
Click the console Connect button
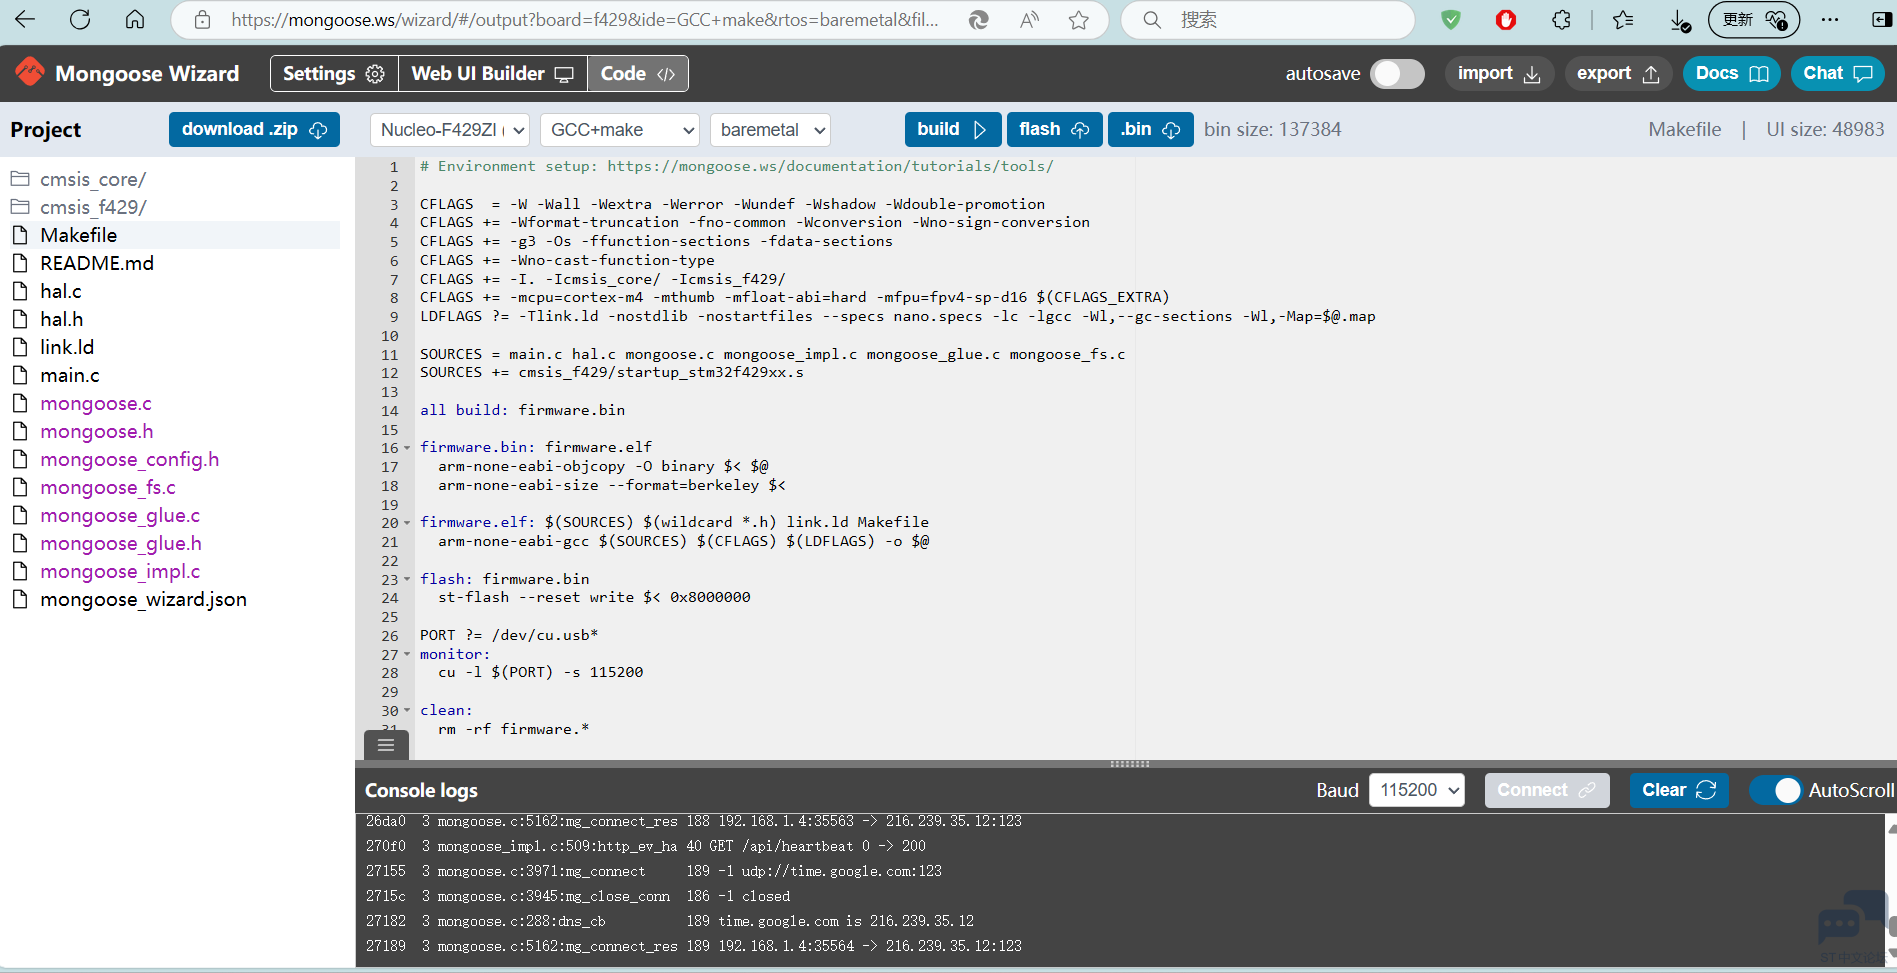click(x=1546, y=790)
